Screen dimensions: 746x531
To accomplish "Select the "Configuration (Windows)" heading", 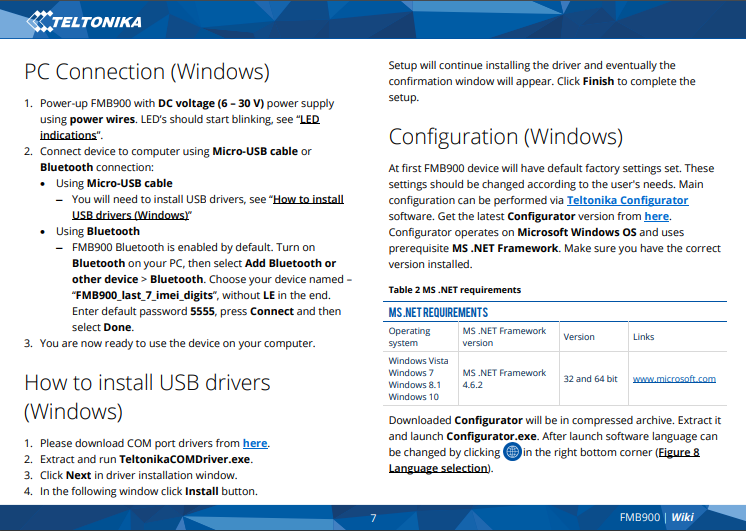I will click(x=505, y=136).
